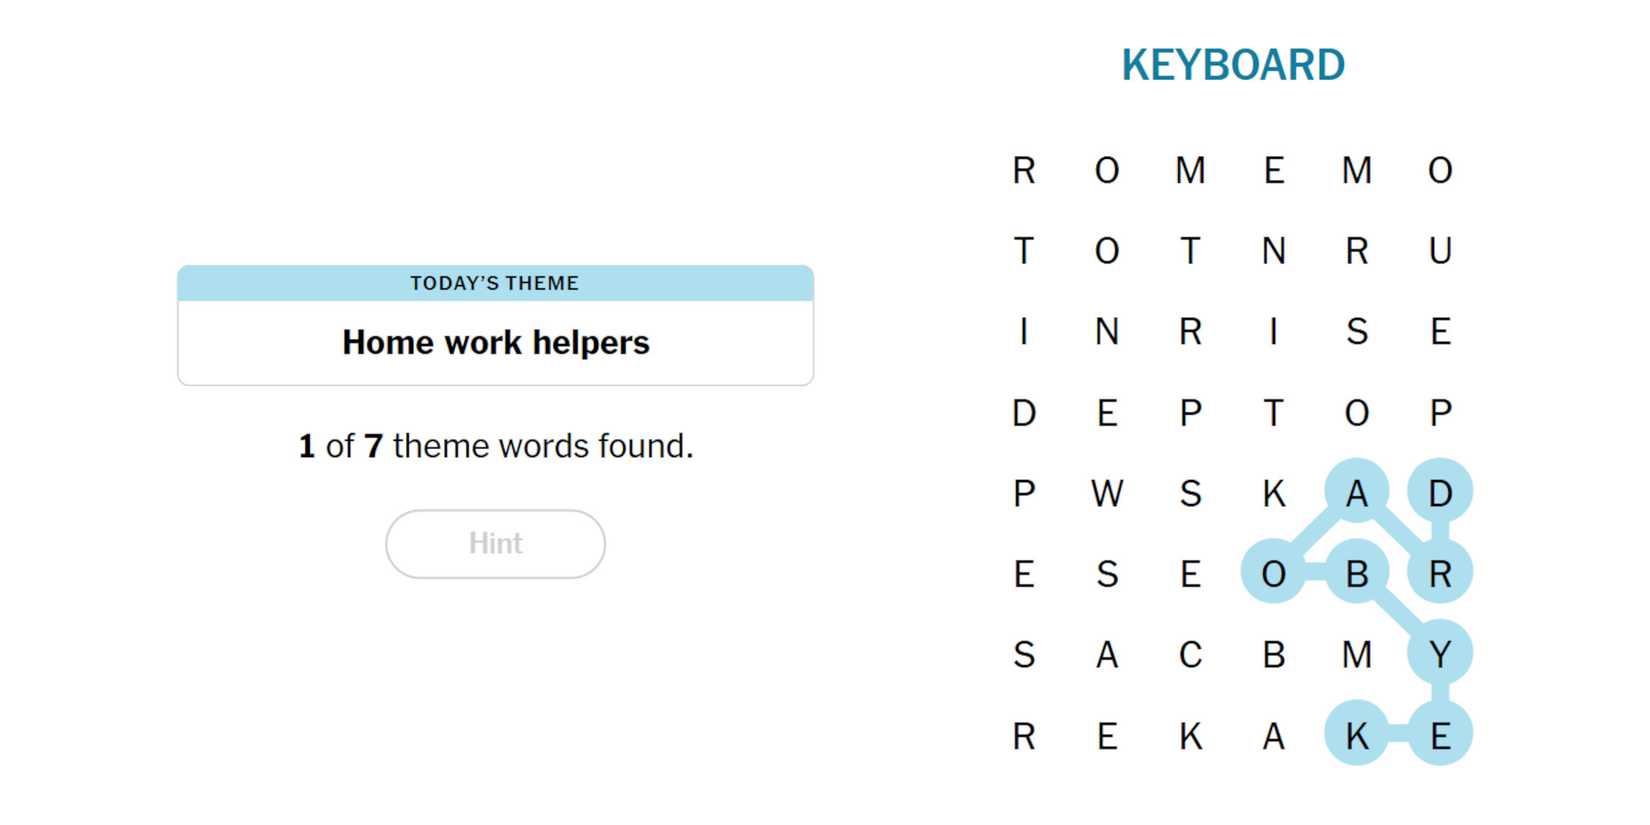
Task: Click the highlighted letter Y
Action: 1439,655
